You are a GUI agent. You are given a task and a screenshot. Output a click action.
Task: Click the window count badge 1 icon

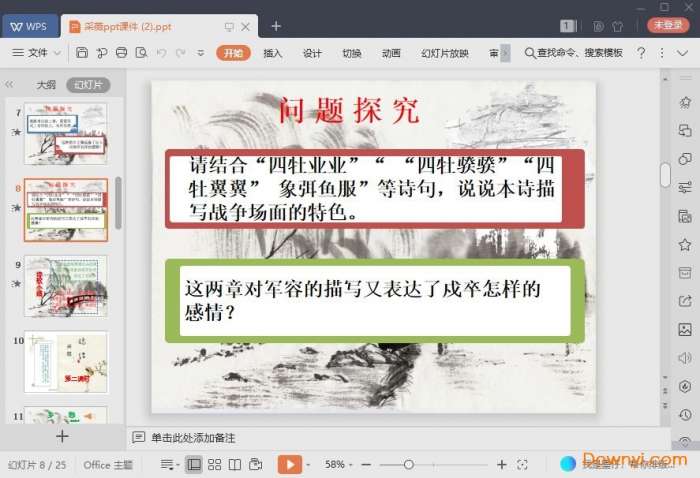tap(568, 26)
